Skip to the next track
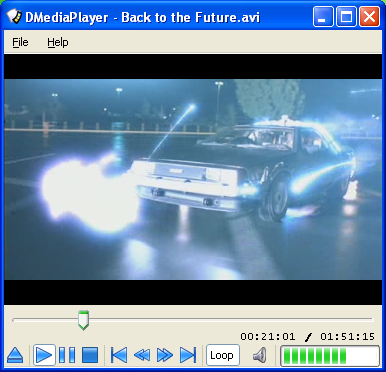 pos(188,355)
